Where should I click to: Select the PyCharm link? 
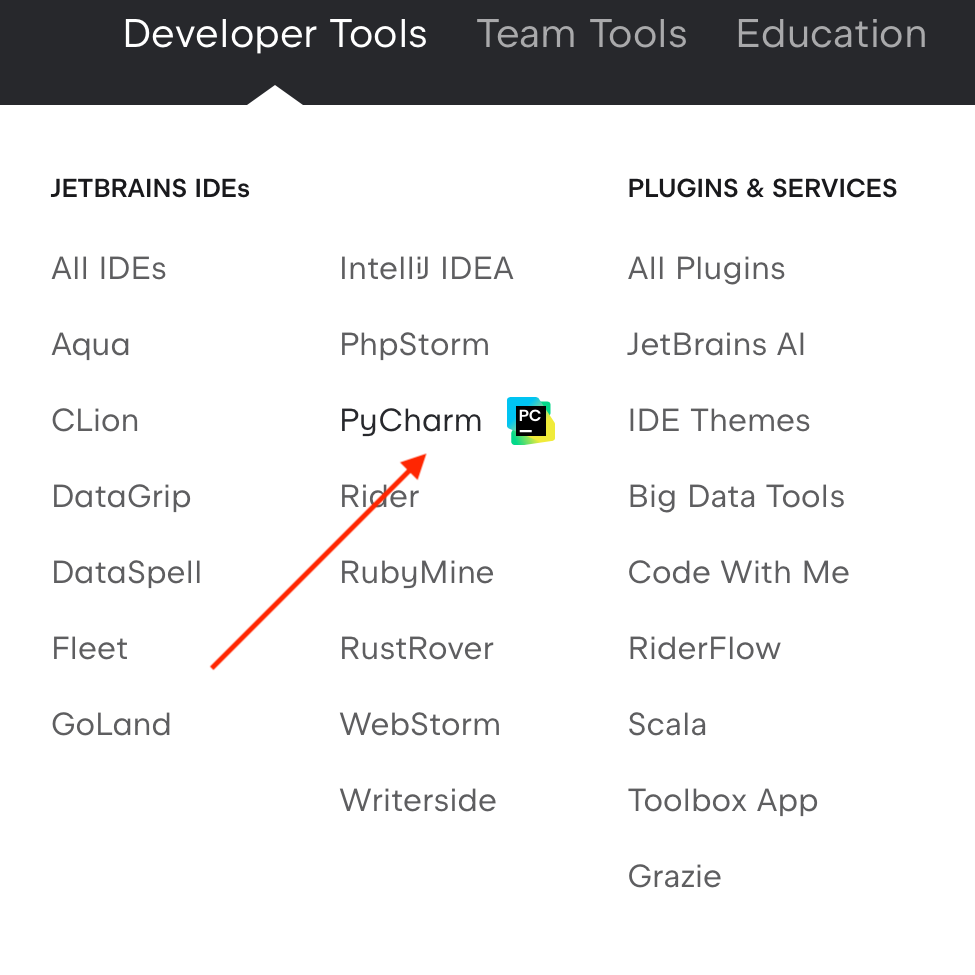coord(411,422)
